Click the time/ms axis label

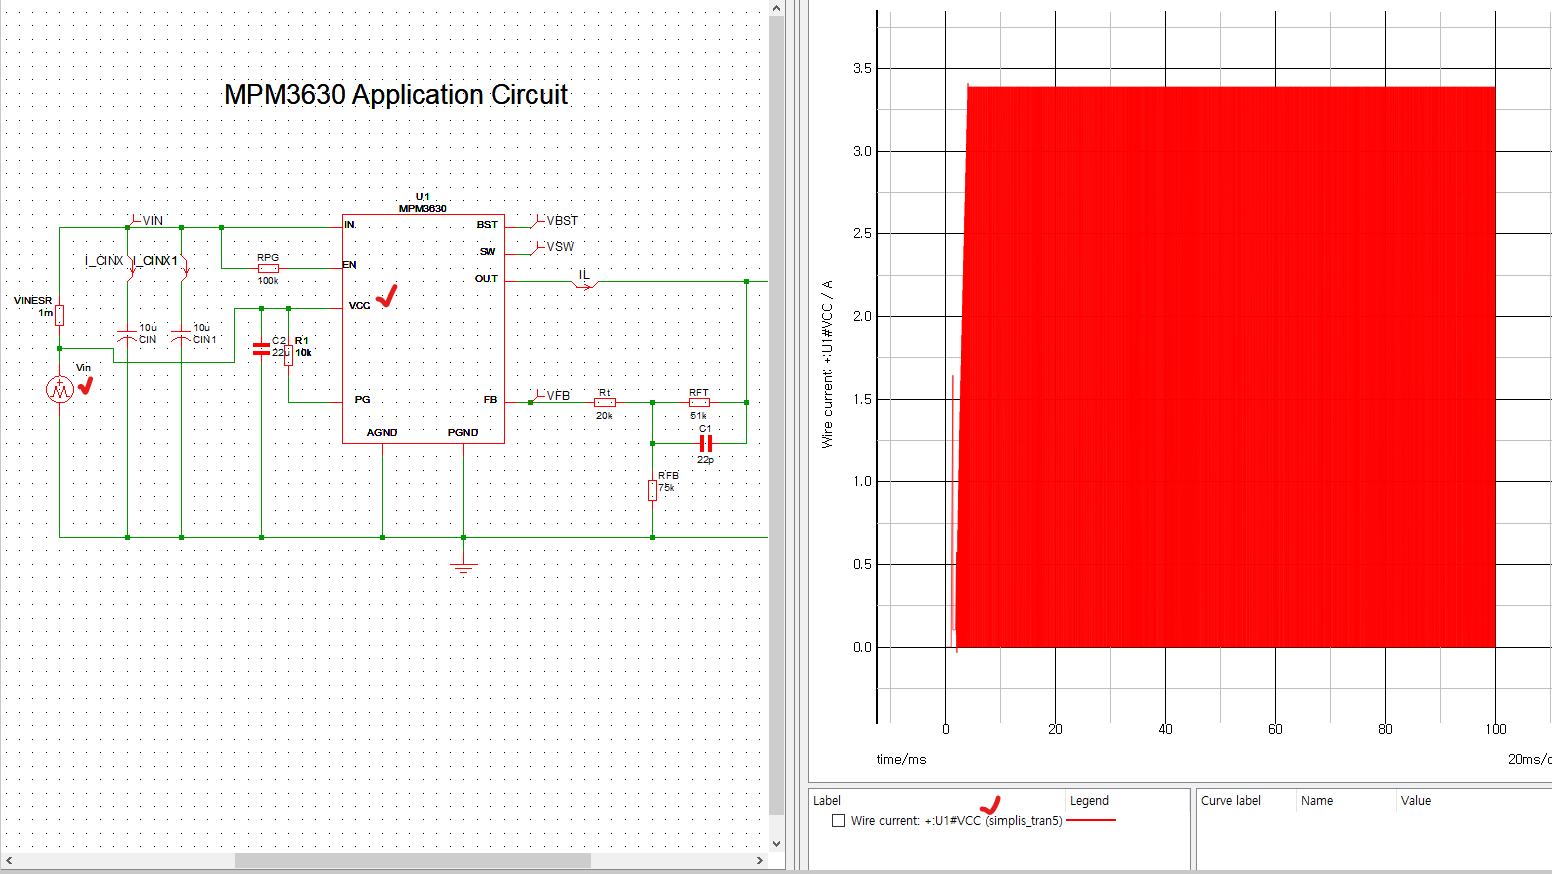(x=901, y=759)
